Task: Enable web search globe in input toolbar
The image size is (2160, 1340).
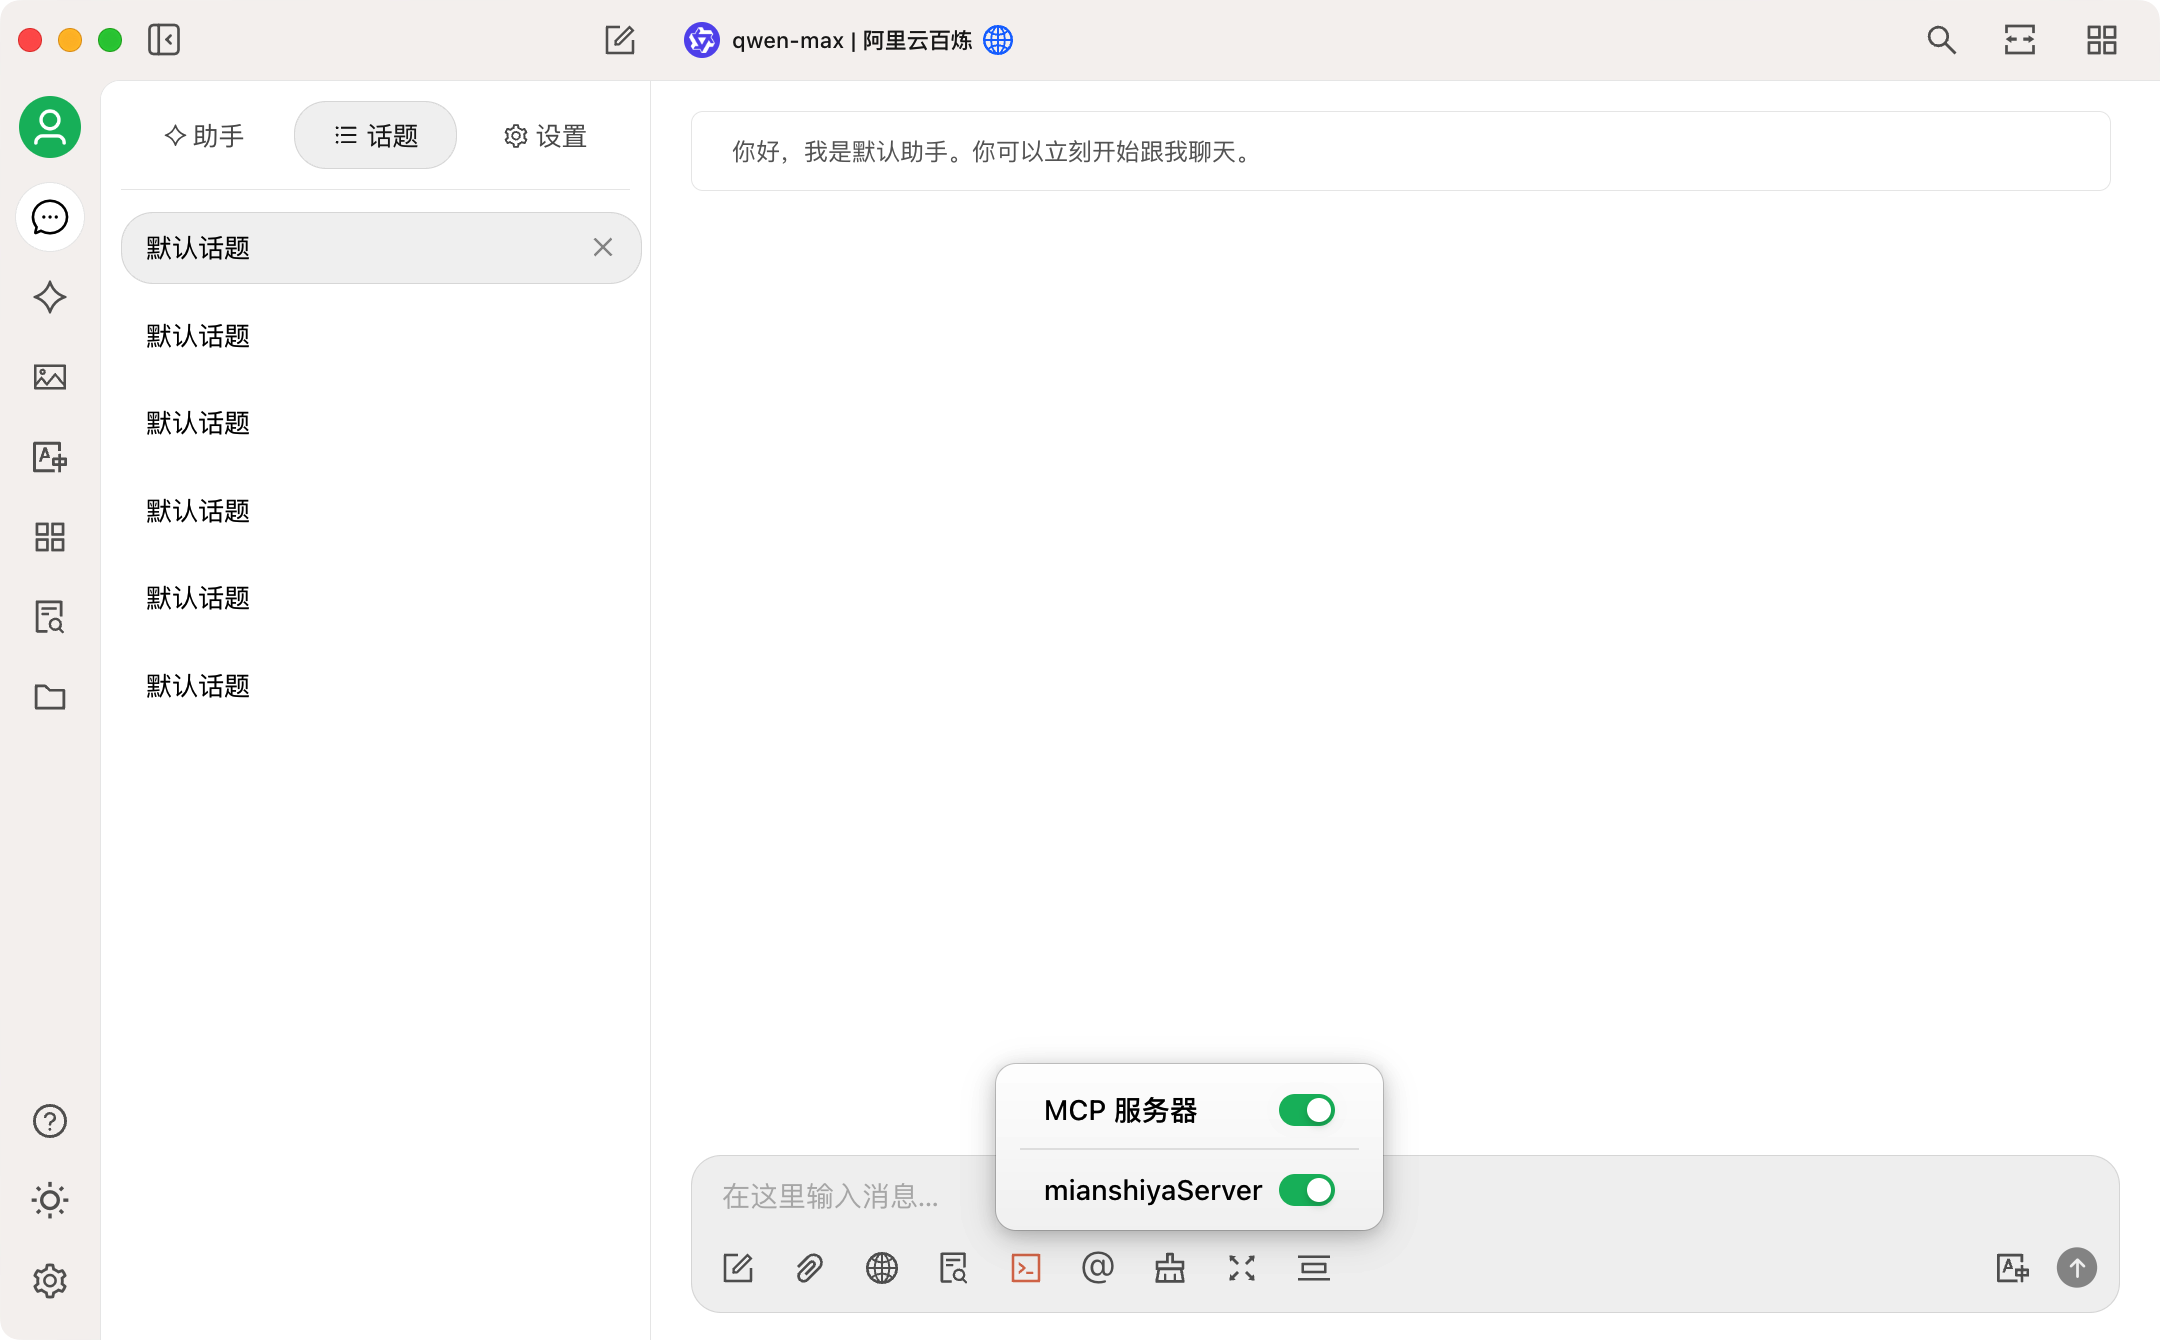Action: [x=881, y=1268]
